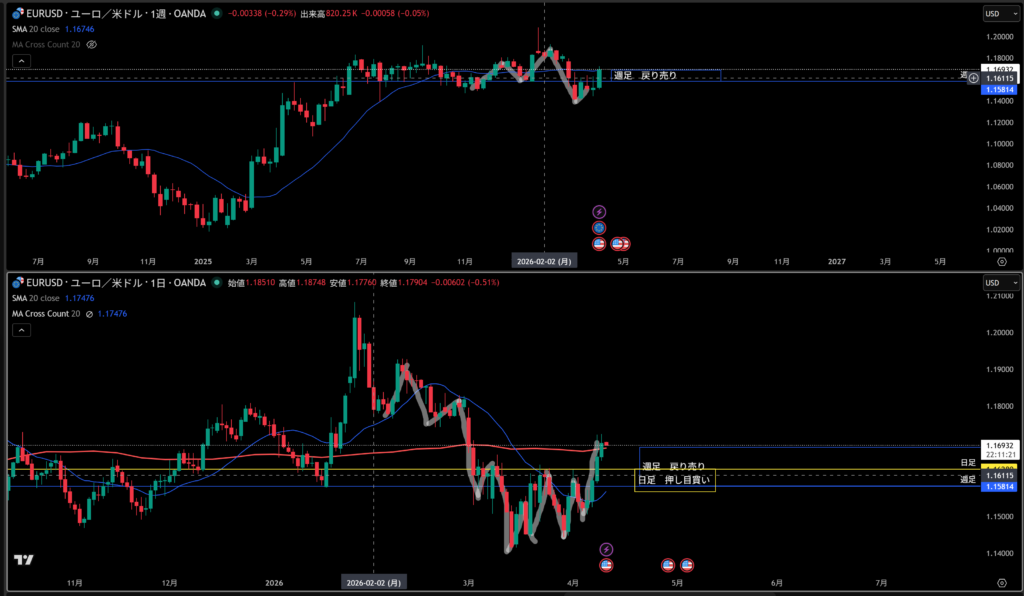Select the yellow '日足 押し目買い' text box

coord(676,480)
